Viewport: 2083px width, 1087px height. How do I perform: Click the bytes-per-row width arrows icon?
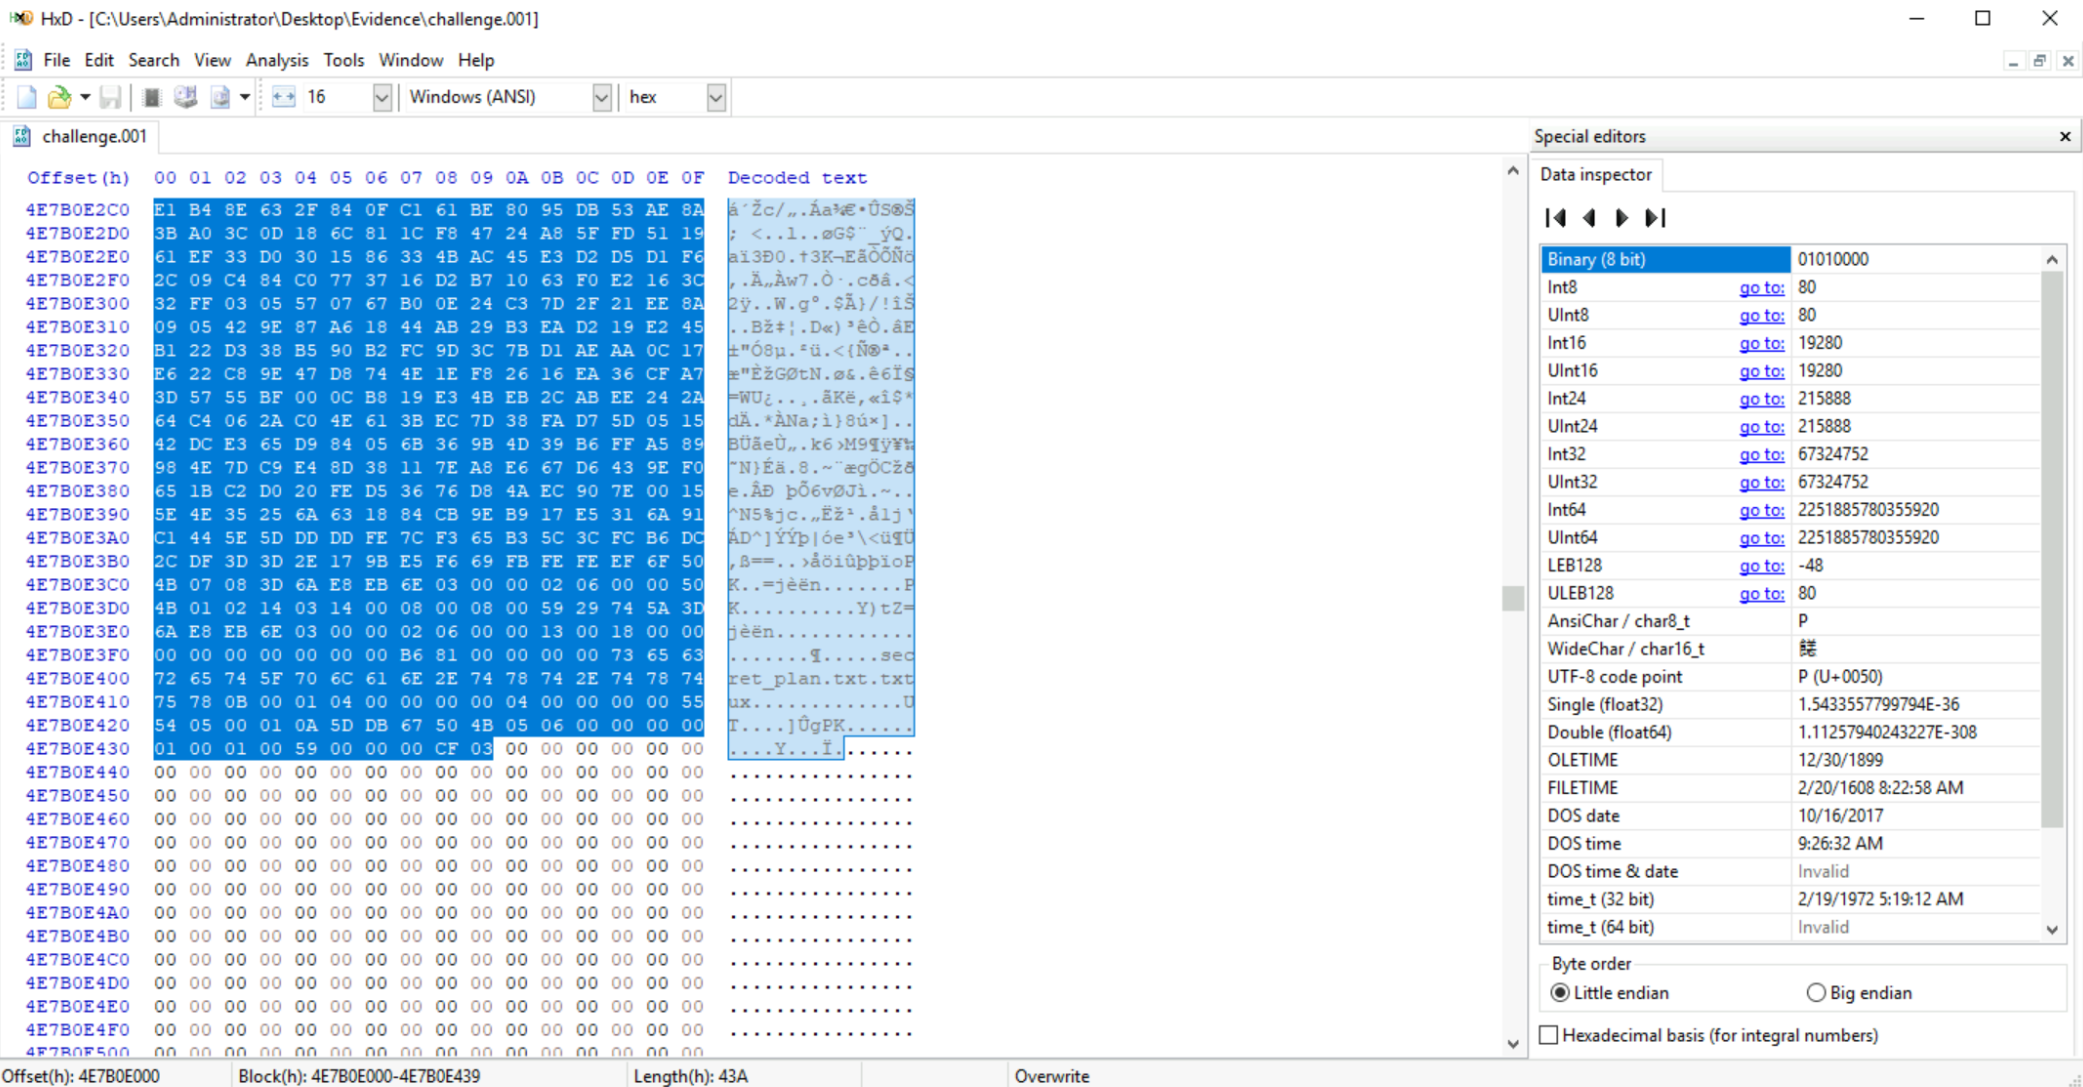(284, 97)
